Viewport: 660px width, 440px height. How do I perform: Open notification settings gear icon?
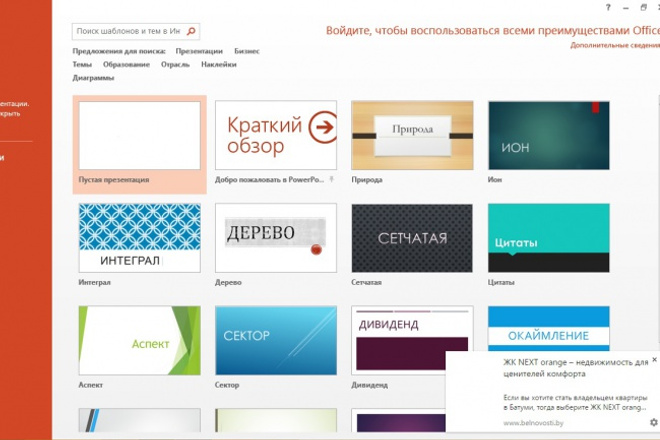pyautogui.click(x=653, y=422)
